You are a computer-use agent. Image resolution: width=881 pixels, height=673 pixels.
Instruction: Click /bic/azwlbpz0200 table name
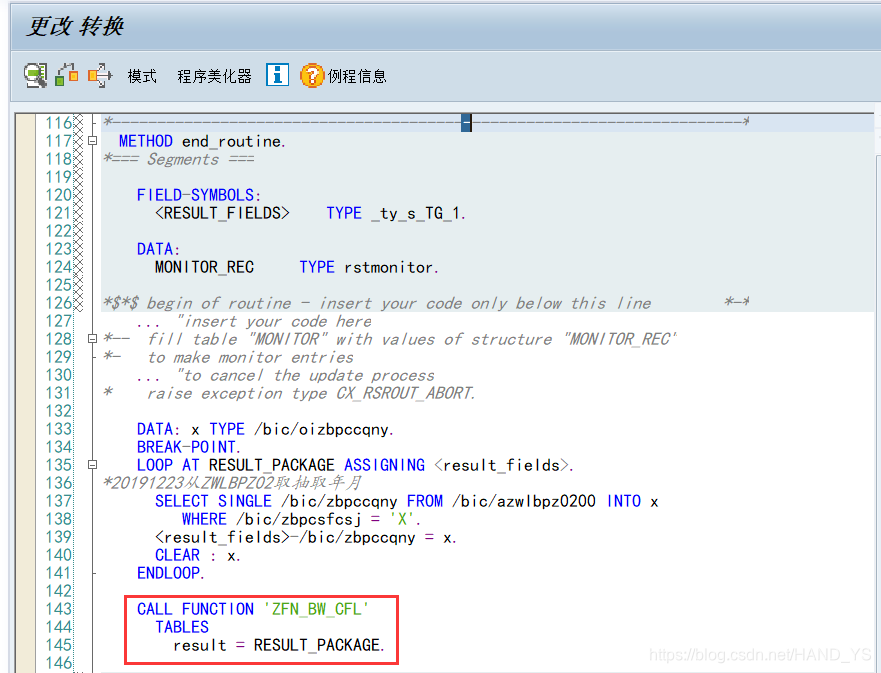tap(523, 501)
